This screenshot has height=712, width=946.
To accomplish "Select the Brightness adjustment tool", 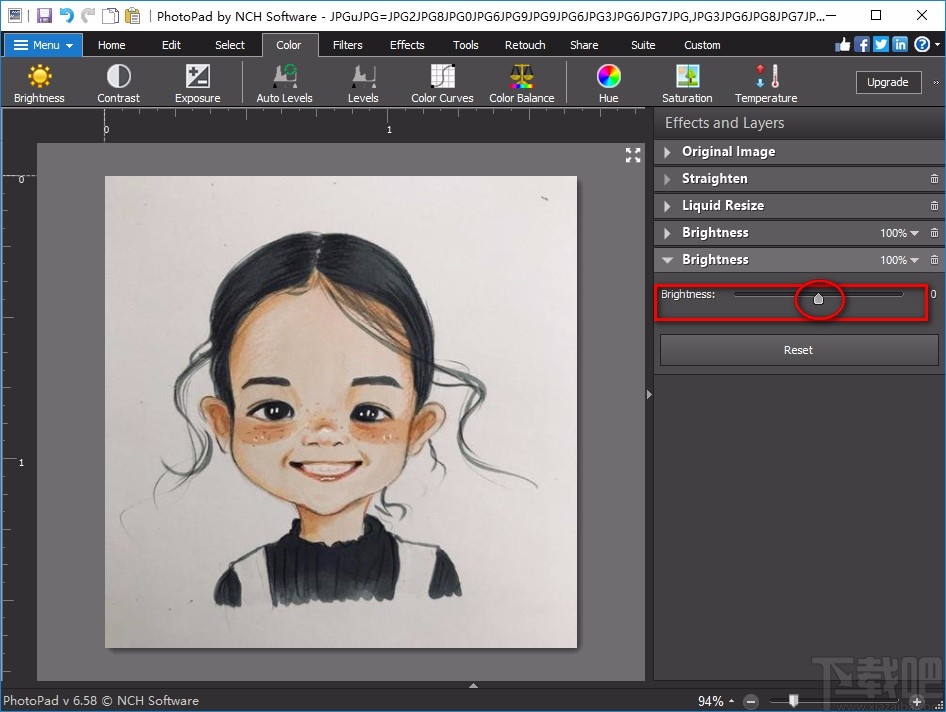I will coord(39,82).
